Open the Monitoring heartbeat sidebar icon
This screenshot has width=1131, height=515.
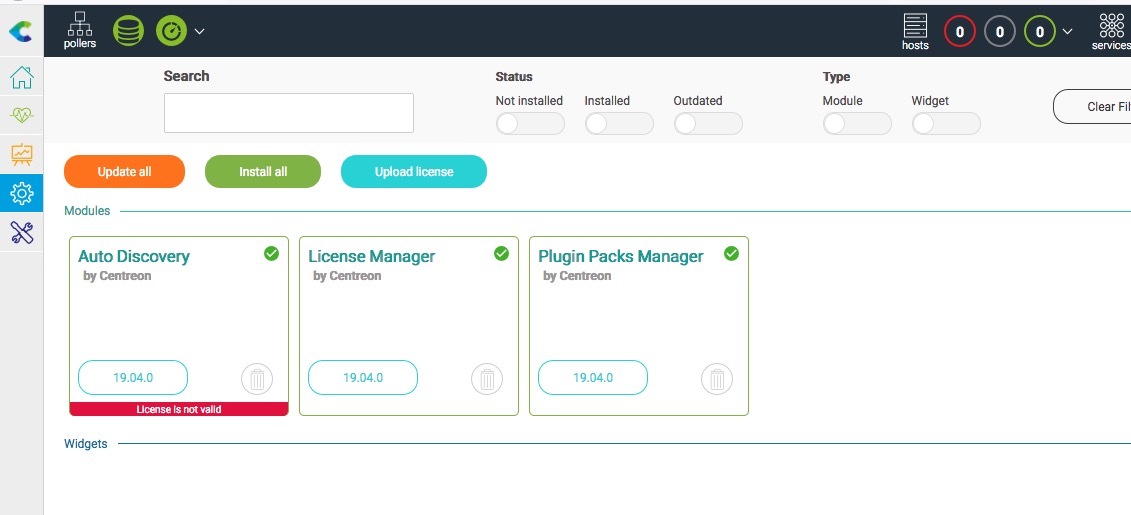pos(21,116)
